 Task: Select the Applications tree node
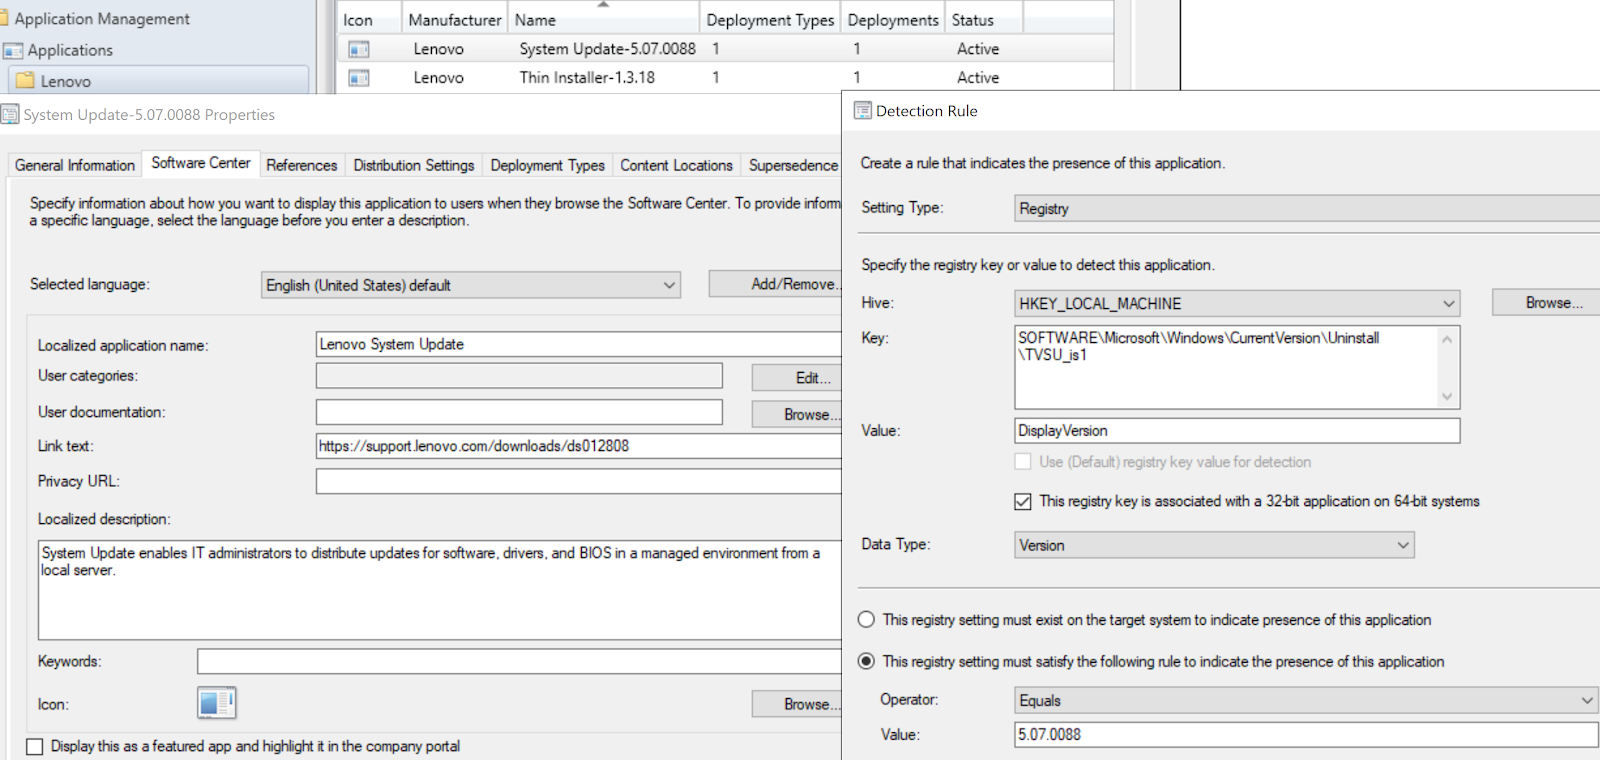[70, 50]
